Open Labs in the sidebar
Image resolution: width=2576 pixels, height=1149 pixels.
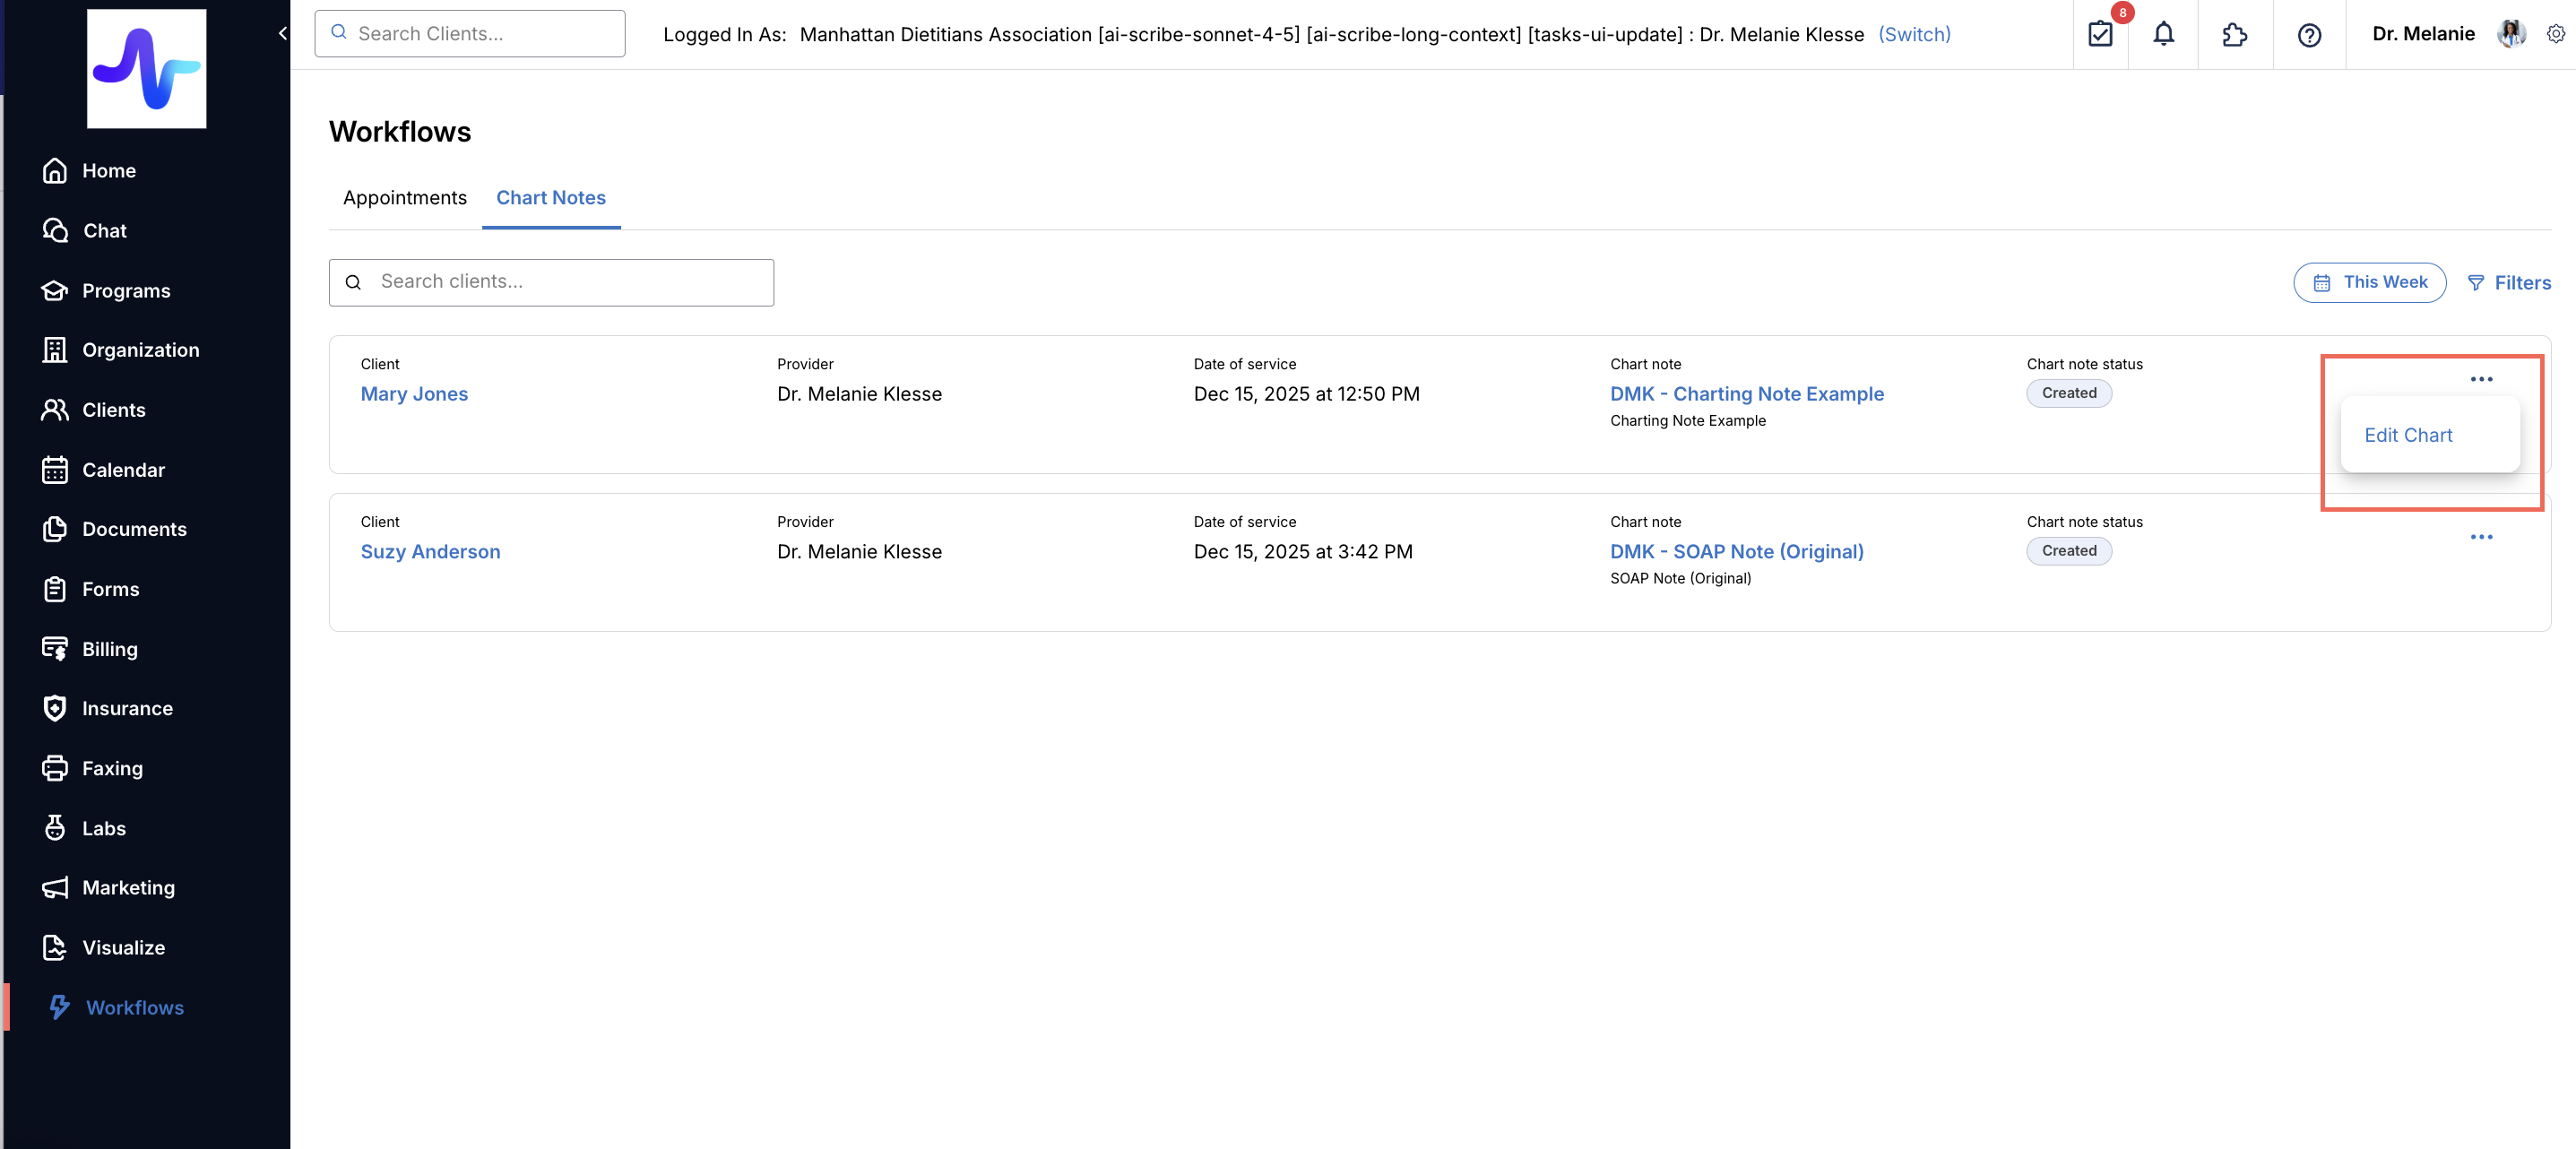pos(103,828)
